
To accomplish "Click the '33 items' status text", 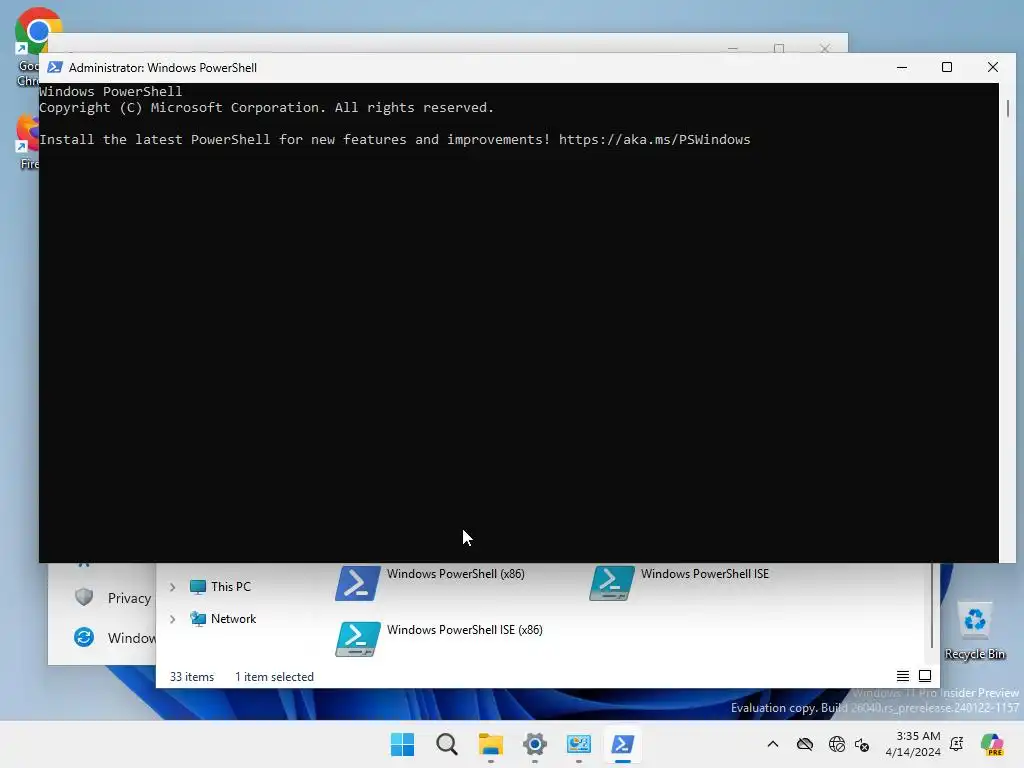I will [192, 677].
